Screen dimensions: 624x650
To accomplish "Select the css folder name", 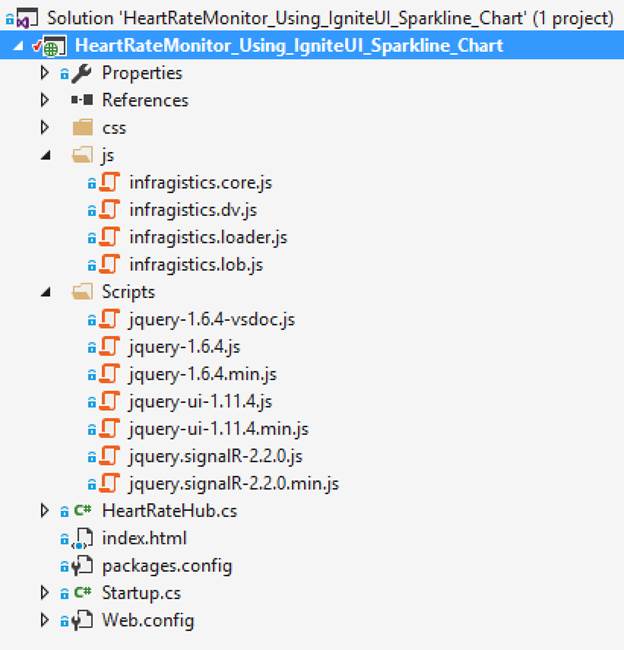I will coord(114,128).
